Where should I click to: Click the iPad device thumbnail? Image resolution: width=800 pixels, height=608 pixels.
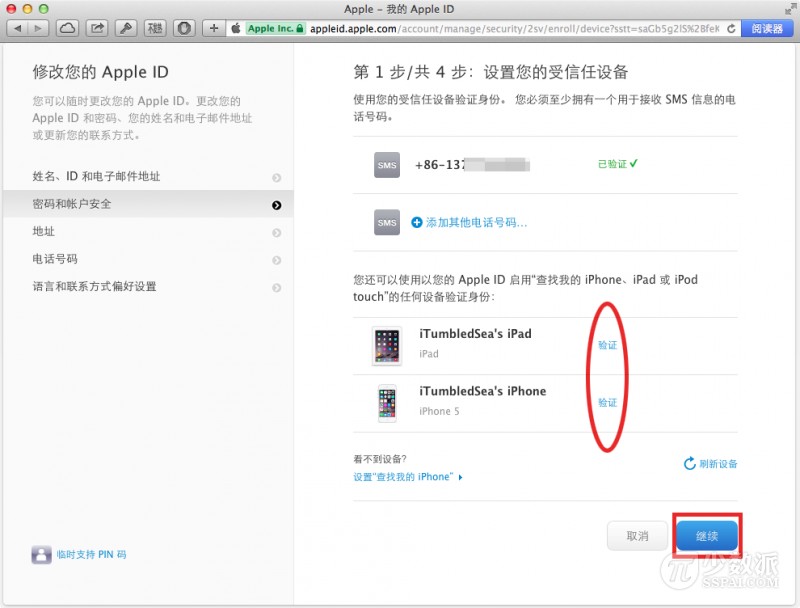click(x=387, y=346)
